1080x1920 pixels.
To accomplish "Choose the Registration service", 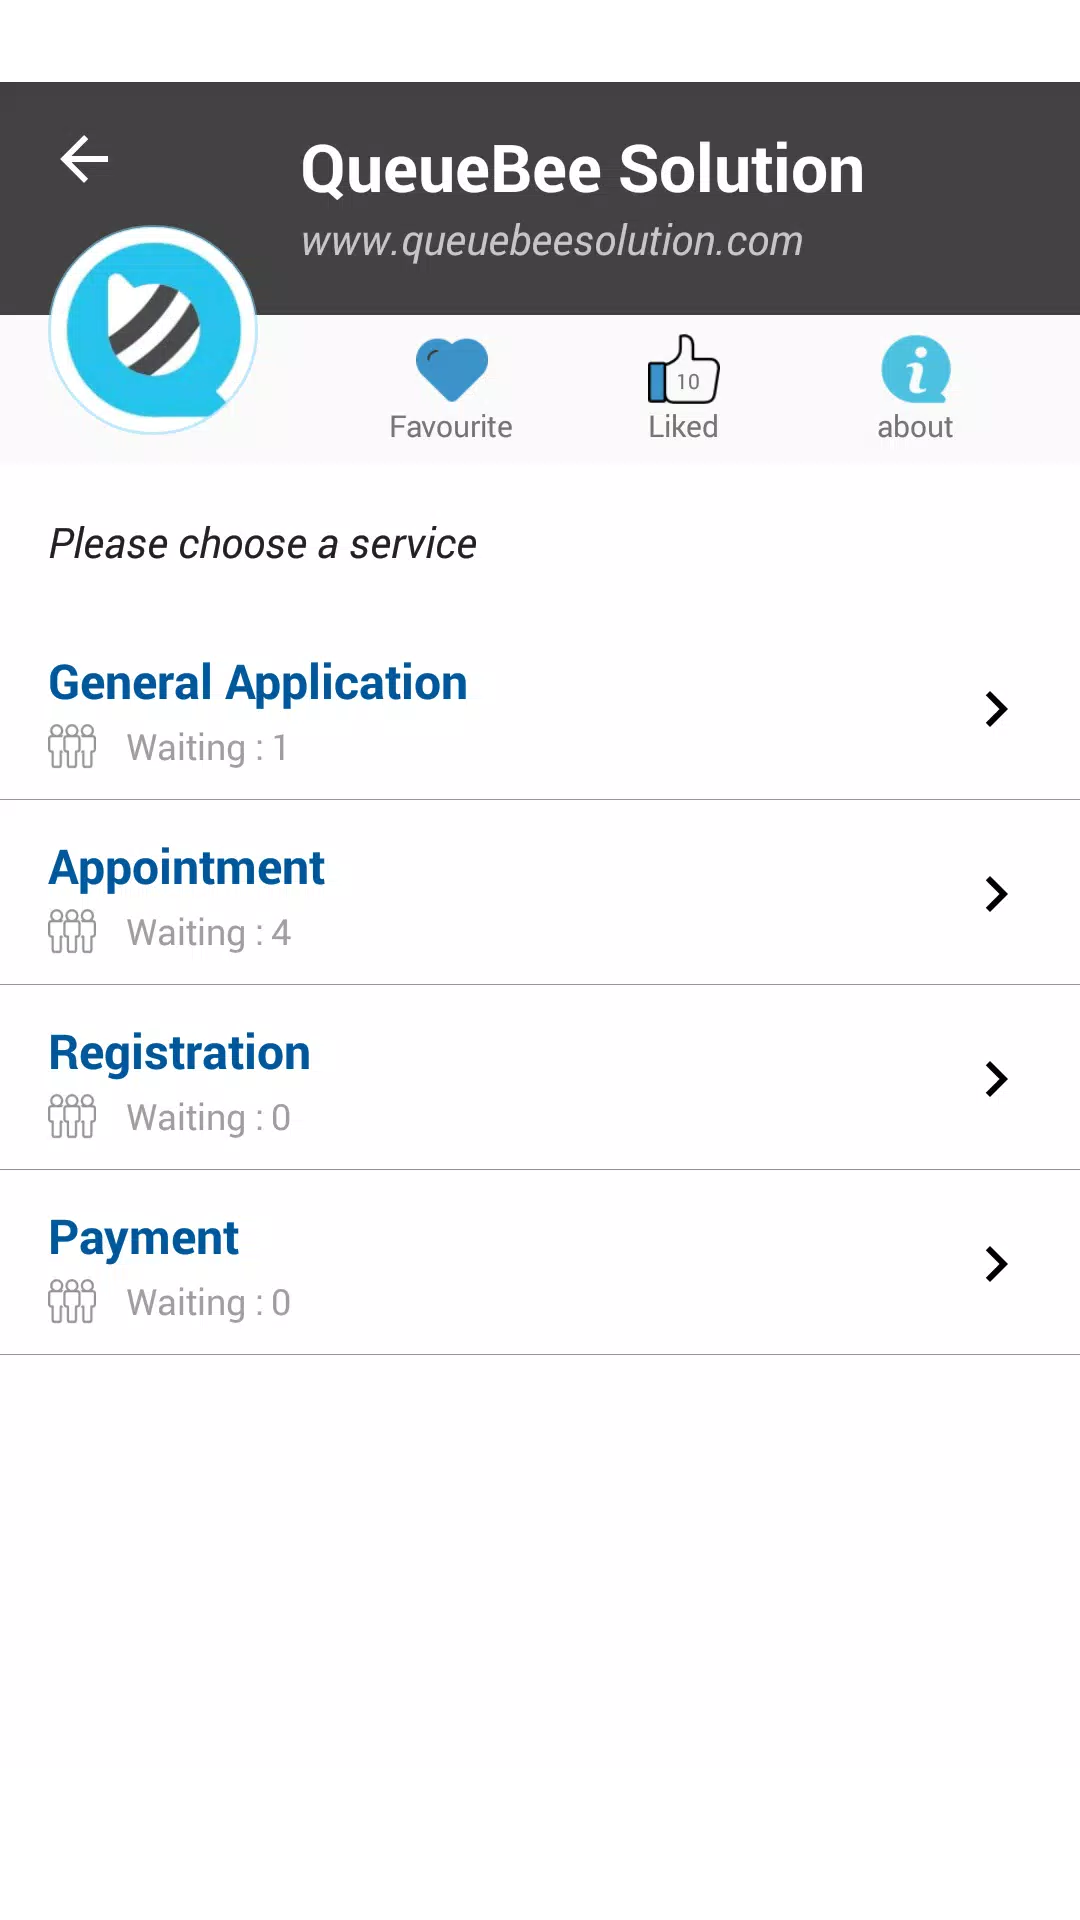I will pos(540,1078).
